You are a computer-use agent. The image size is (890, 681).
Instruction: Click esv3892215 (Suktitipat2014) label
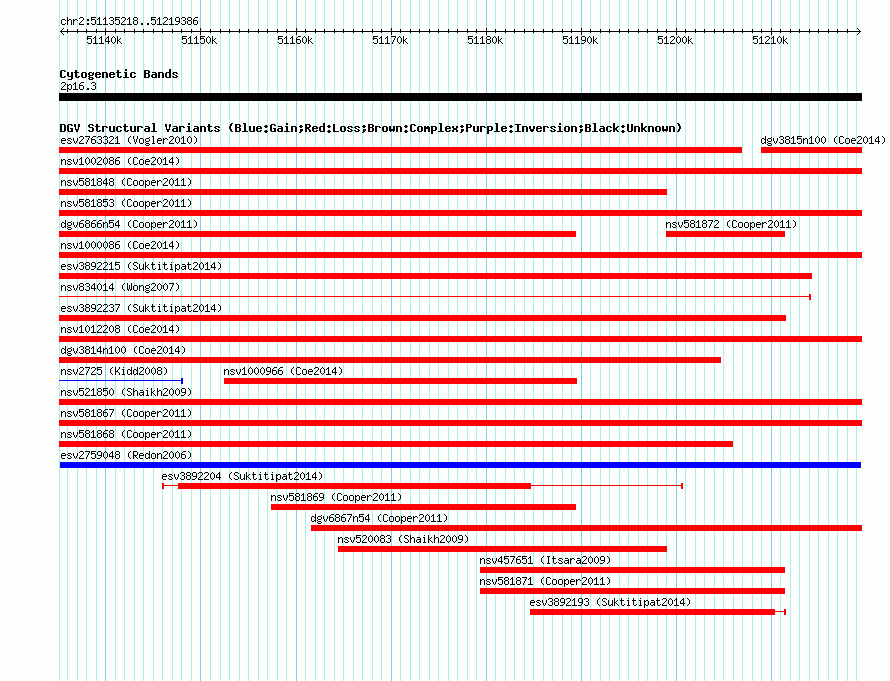[141, 266]
